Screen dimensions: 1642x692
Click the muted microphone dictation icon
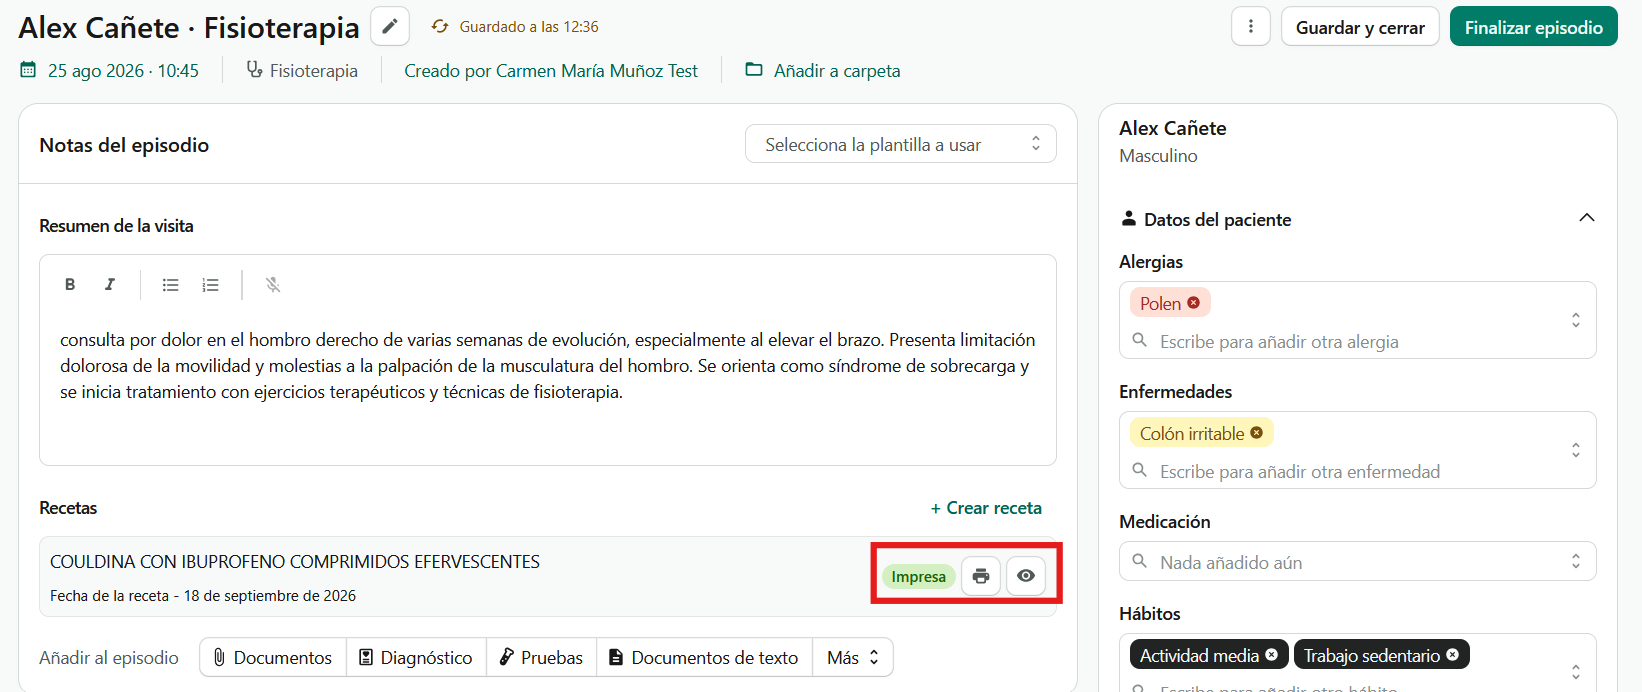click(273, 285)
